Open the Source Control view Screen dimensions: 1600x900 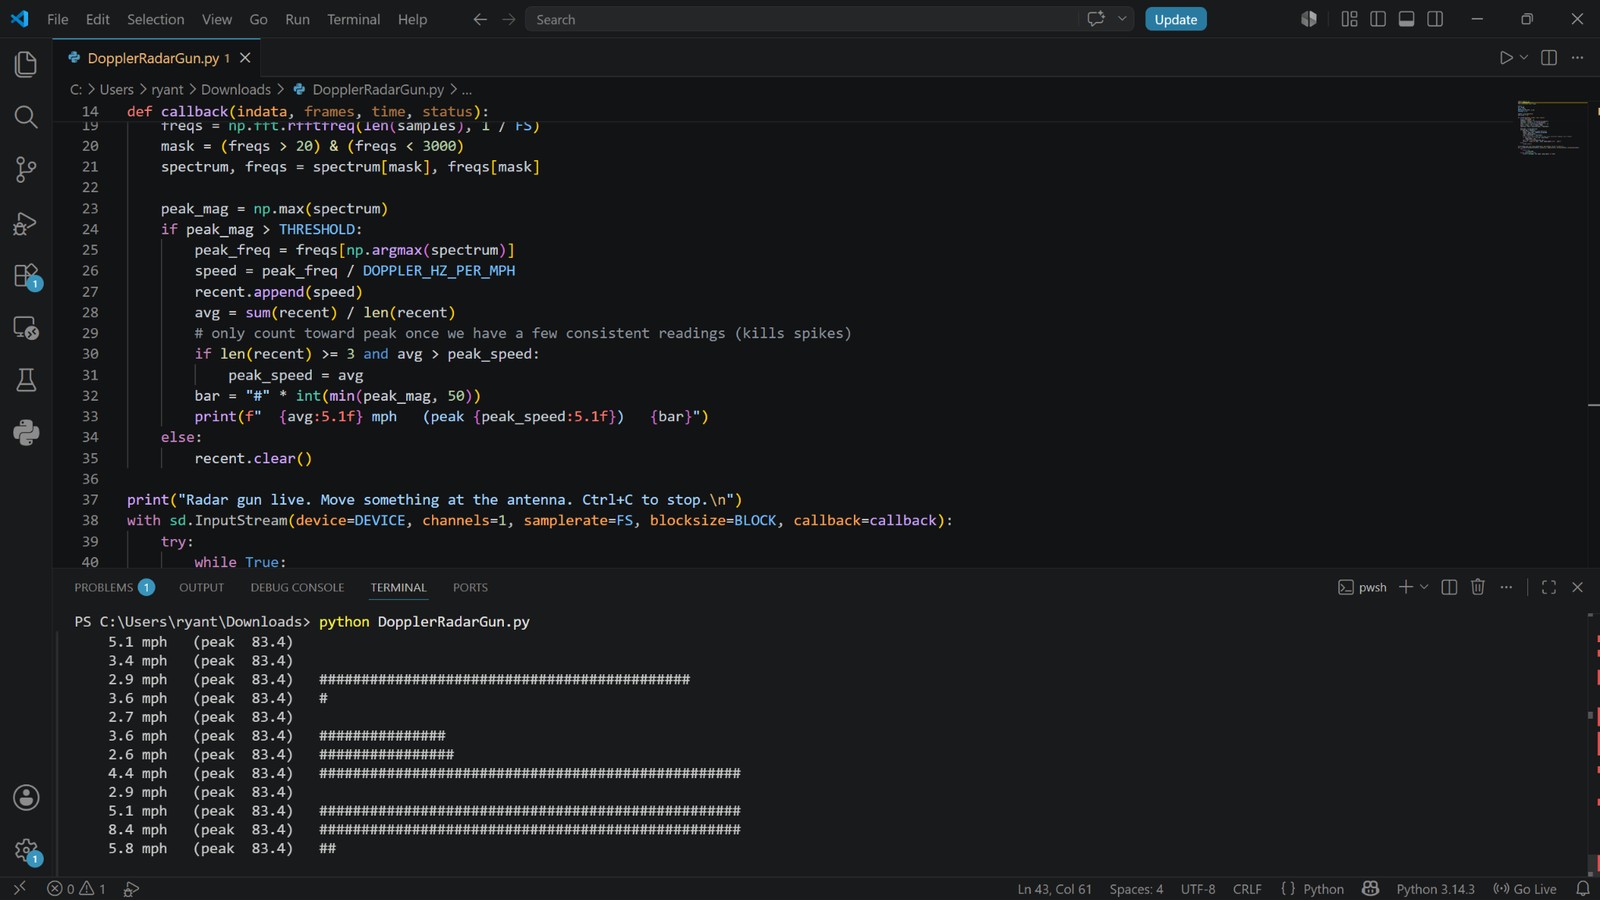tap(26, 170)
